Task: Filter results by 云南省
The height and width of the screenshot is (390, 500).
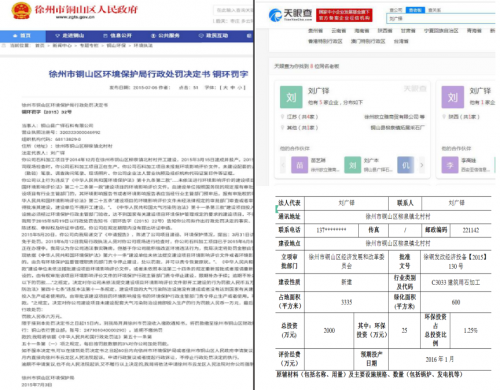Action: tap(338, 31)
